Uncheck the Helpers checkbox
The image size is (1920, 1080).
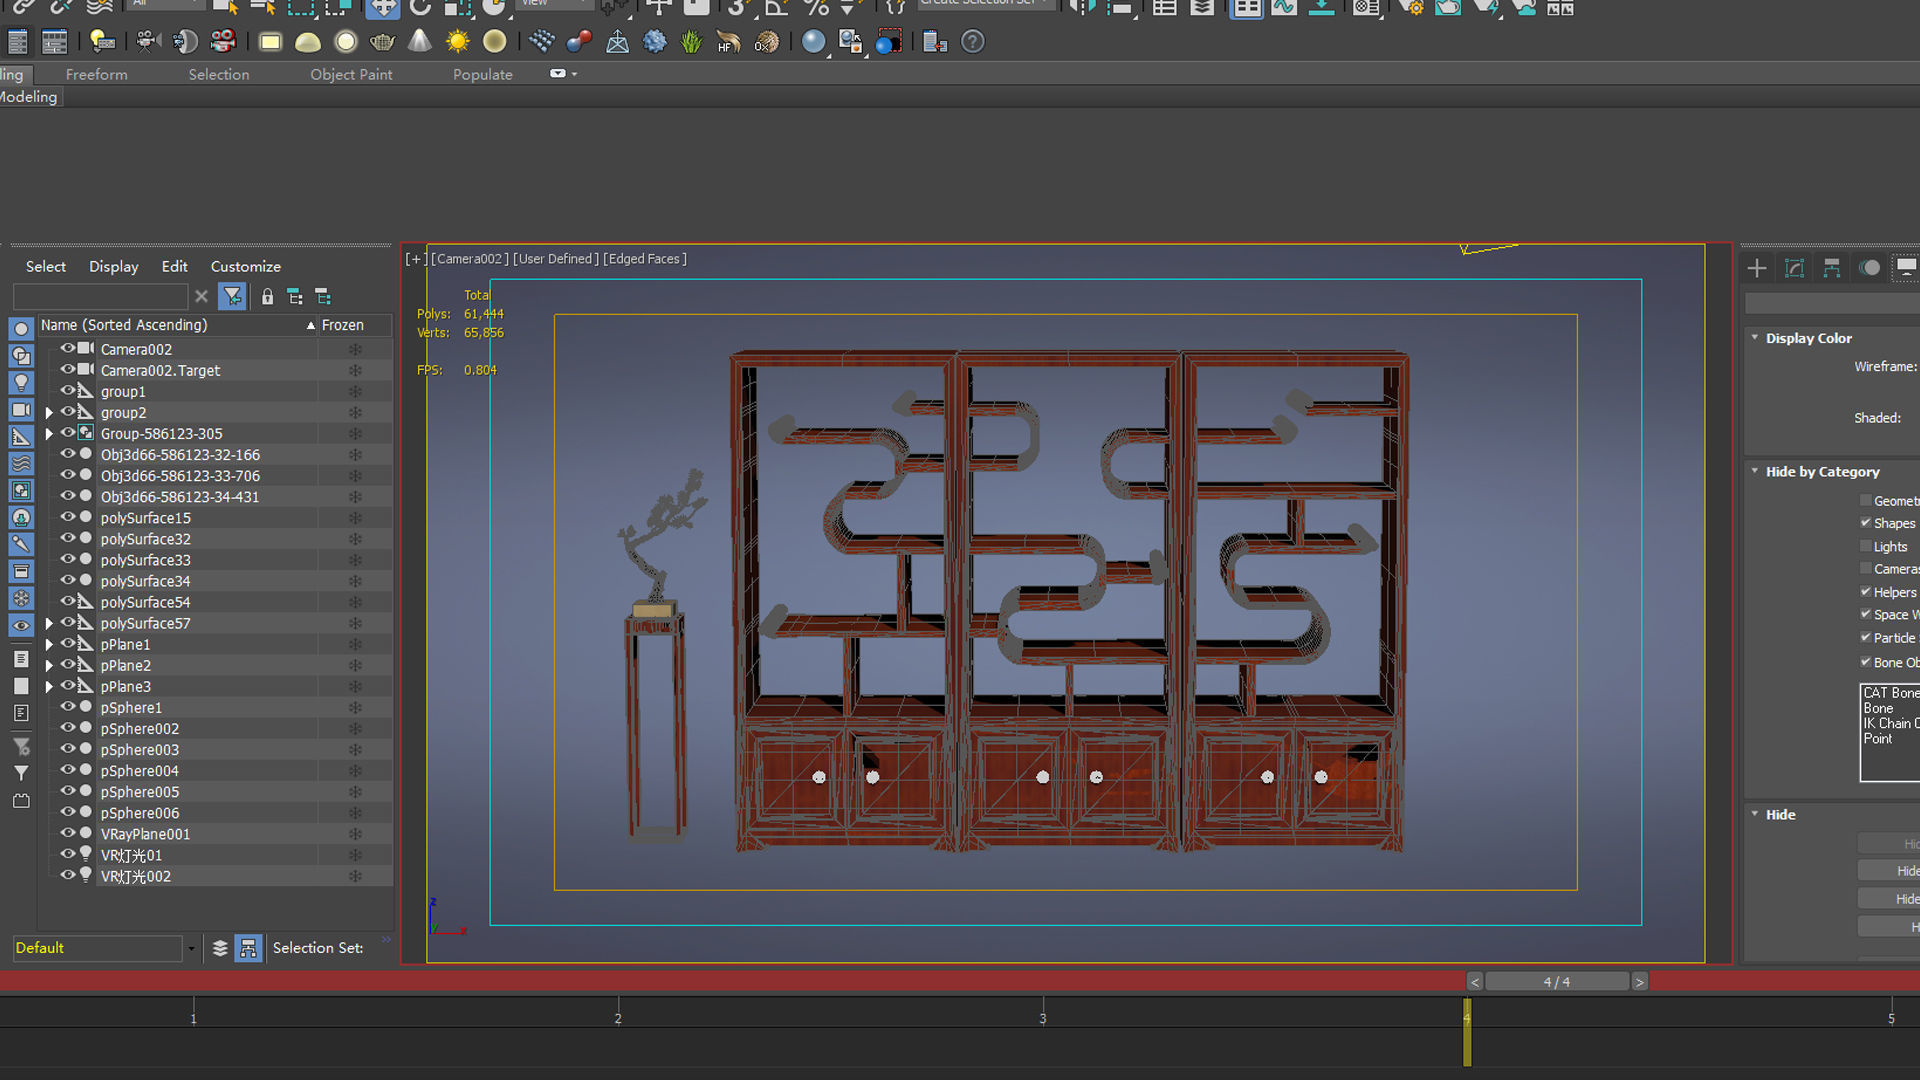click(1866, 592)
